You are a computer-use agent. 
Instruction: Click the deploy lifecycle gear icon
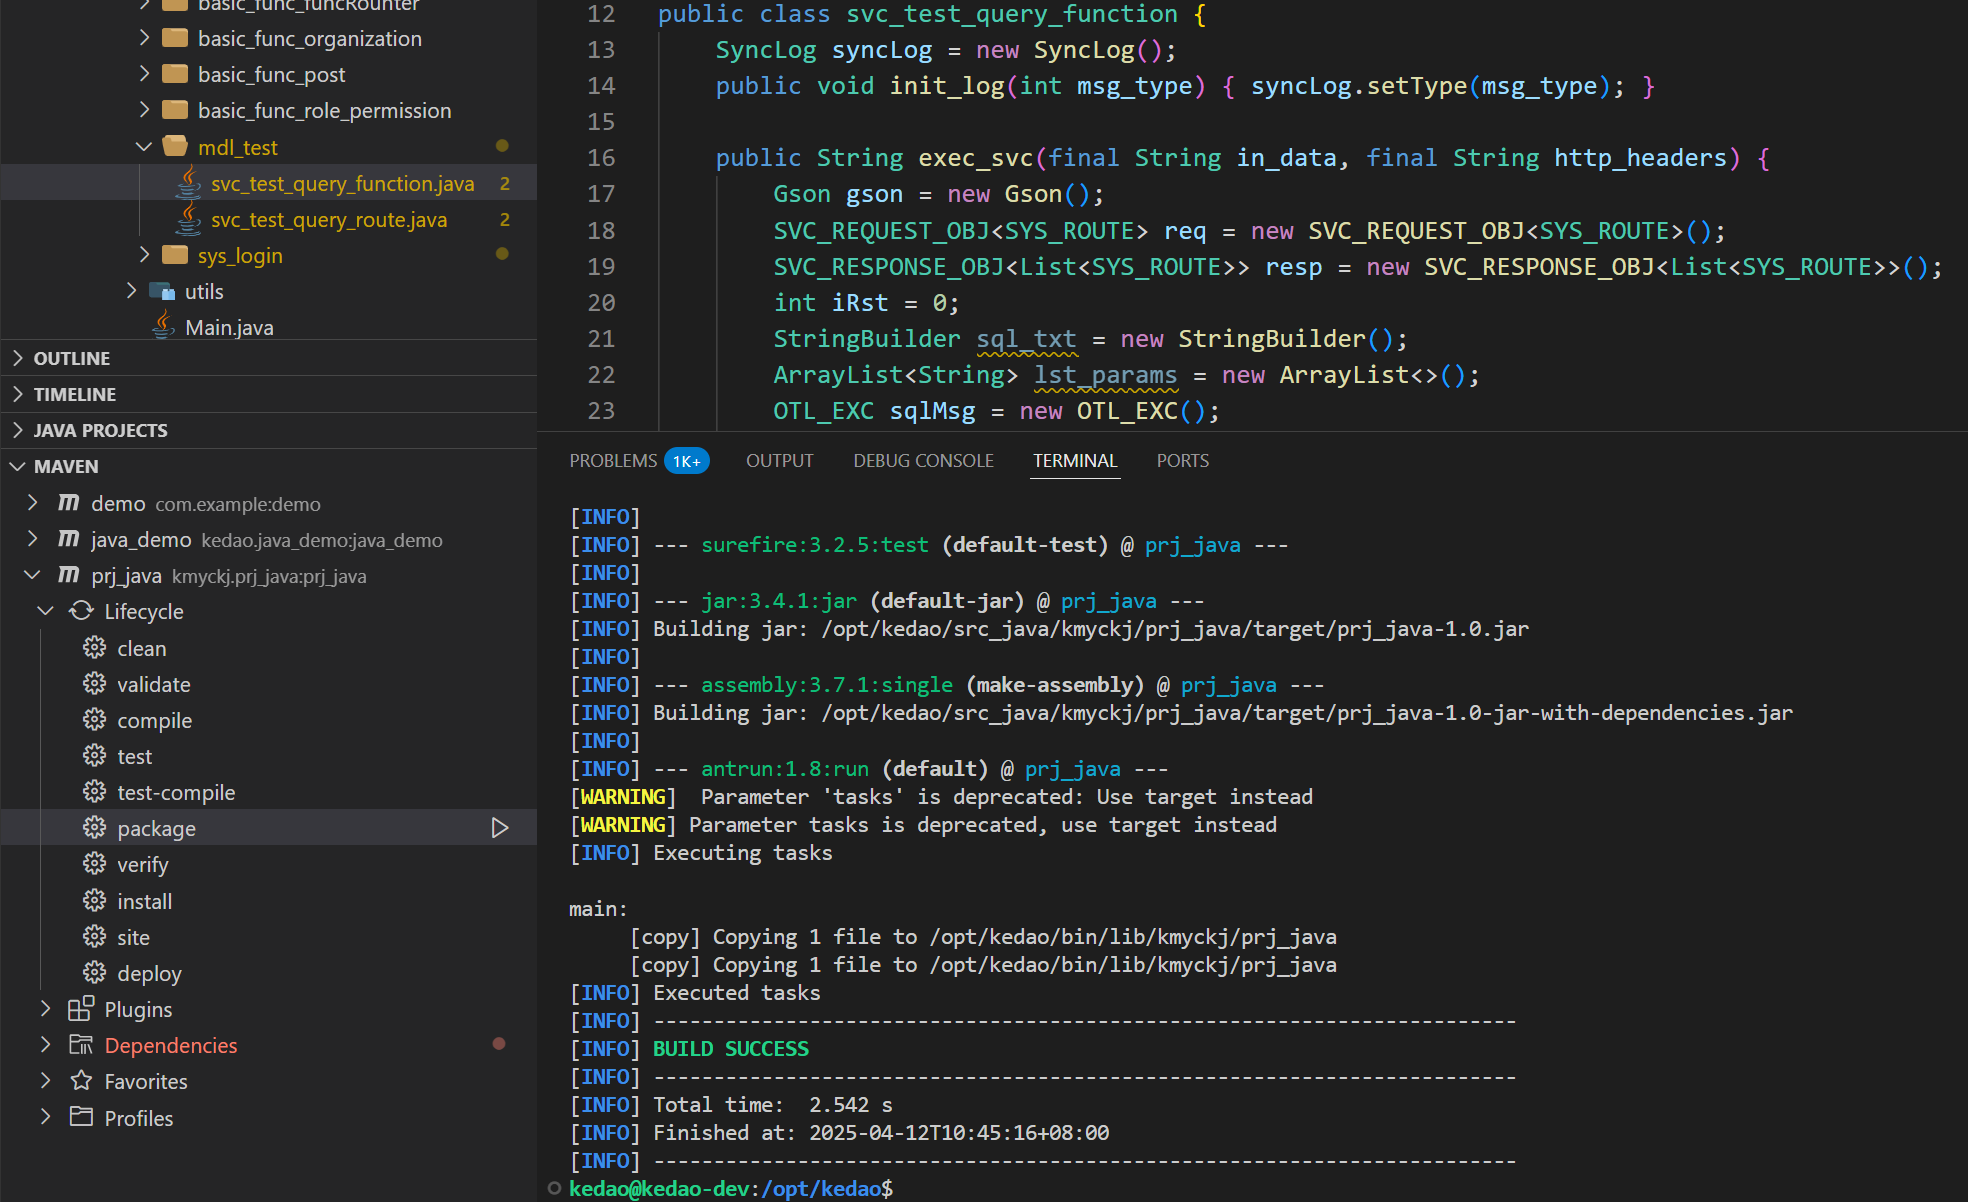[x=94, y=973]
